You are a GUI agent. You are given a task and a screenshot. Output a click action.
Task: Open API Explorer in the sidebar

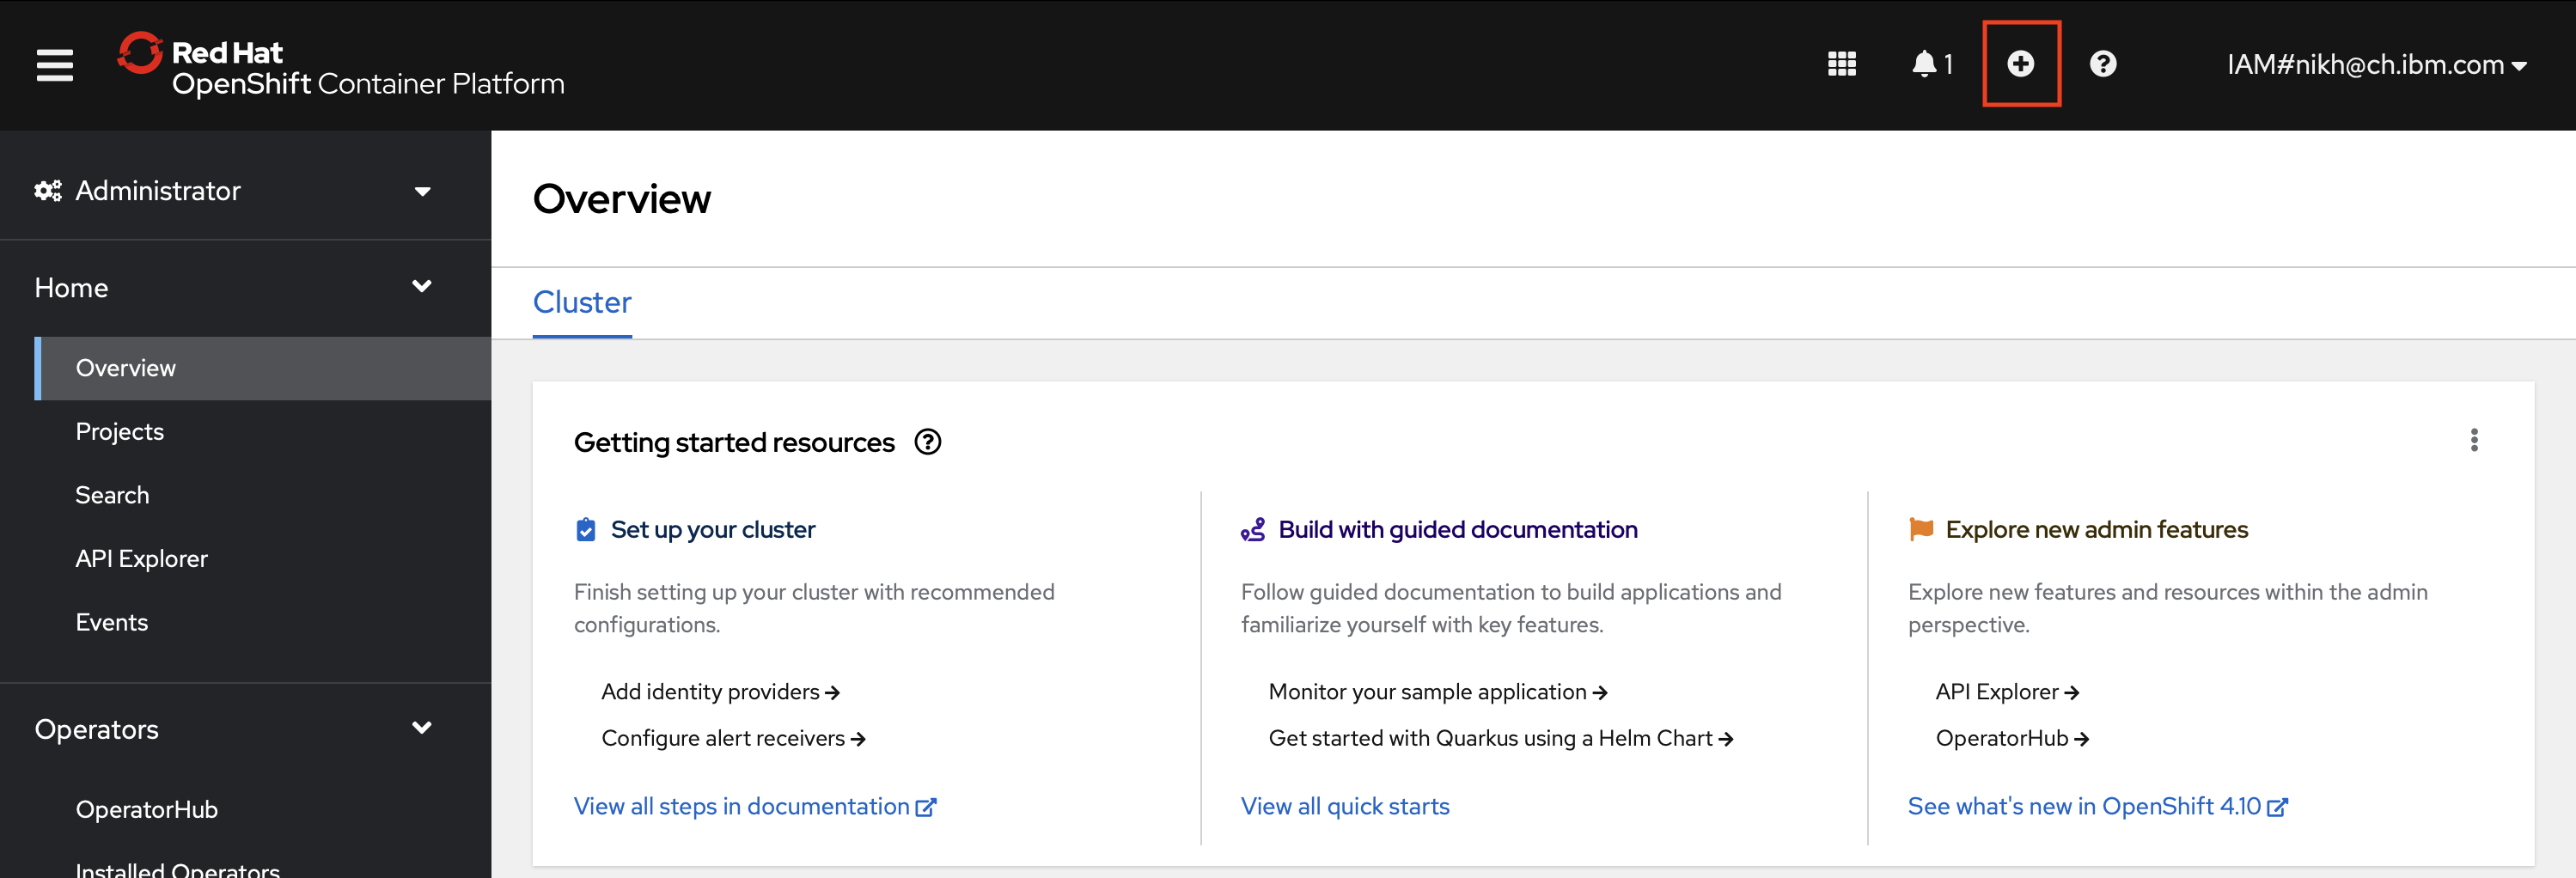coord(141,558)
